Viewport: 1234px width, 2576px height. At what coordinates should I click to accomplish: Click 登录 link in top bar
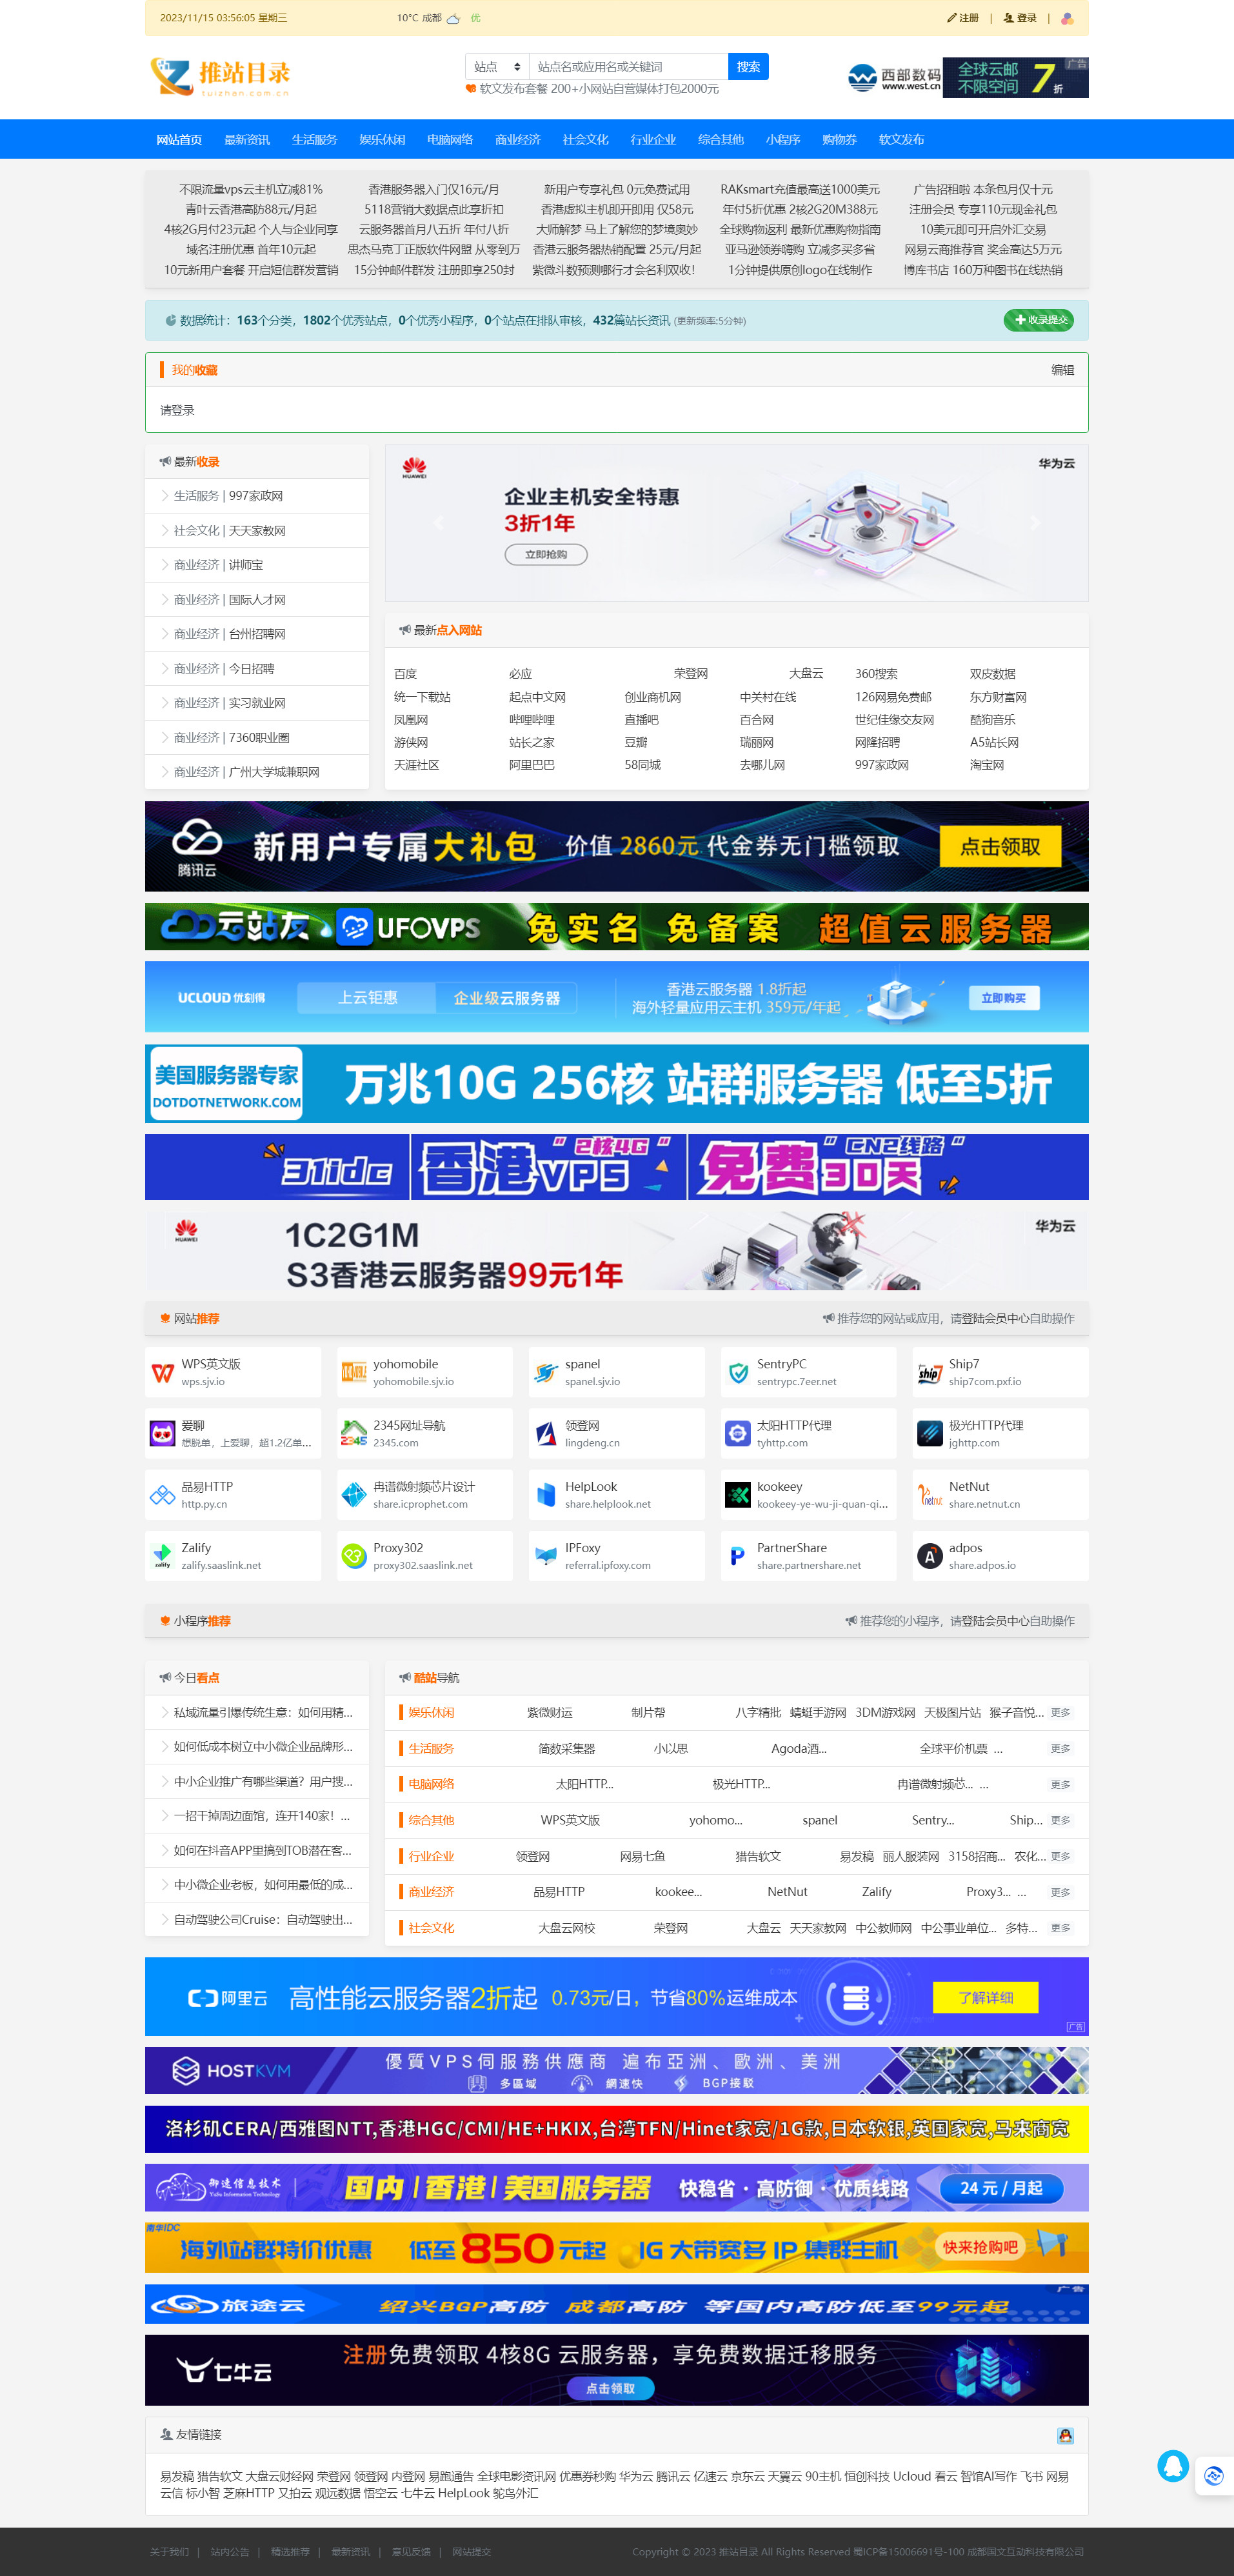(x=1020, y=18)
